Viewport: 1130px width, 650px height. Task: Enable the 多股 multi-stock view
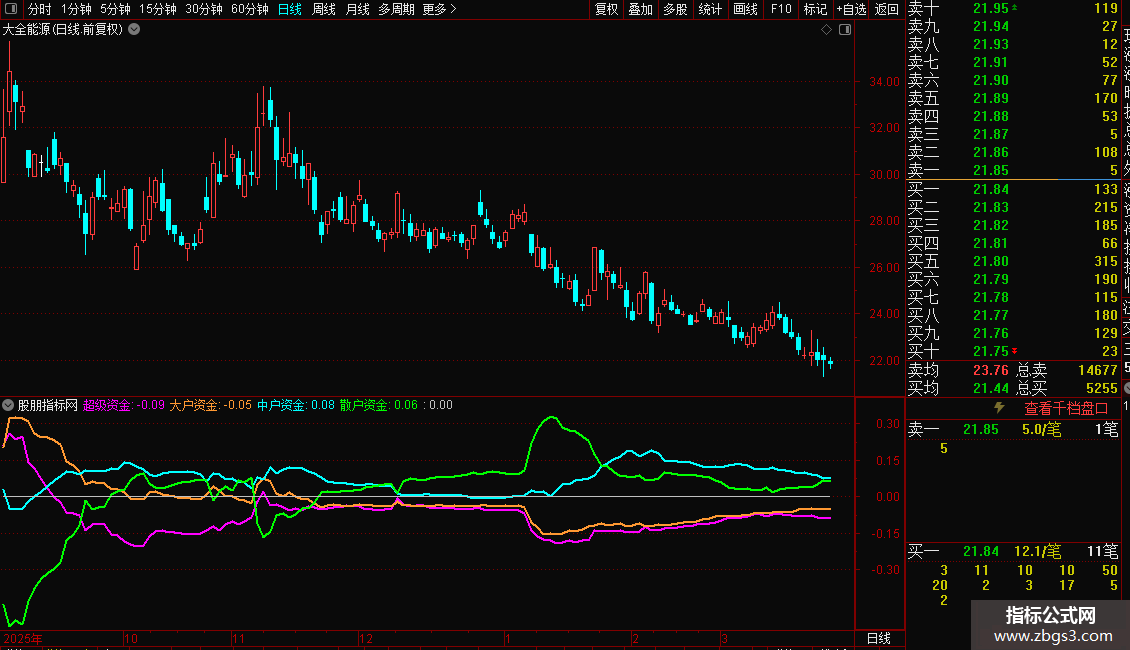(x=675, y=9)
